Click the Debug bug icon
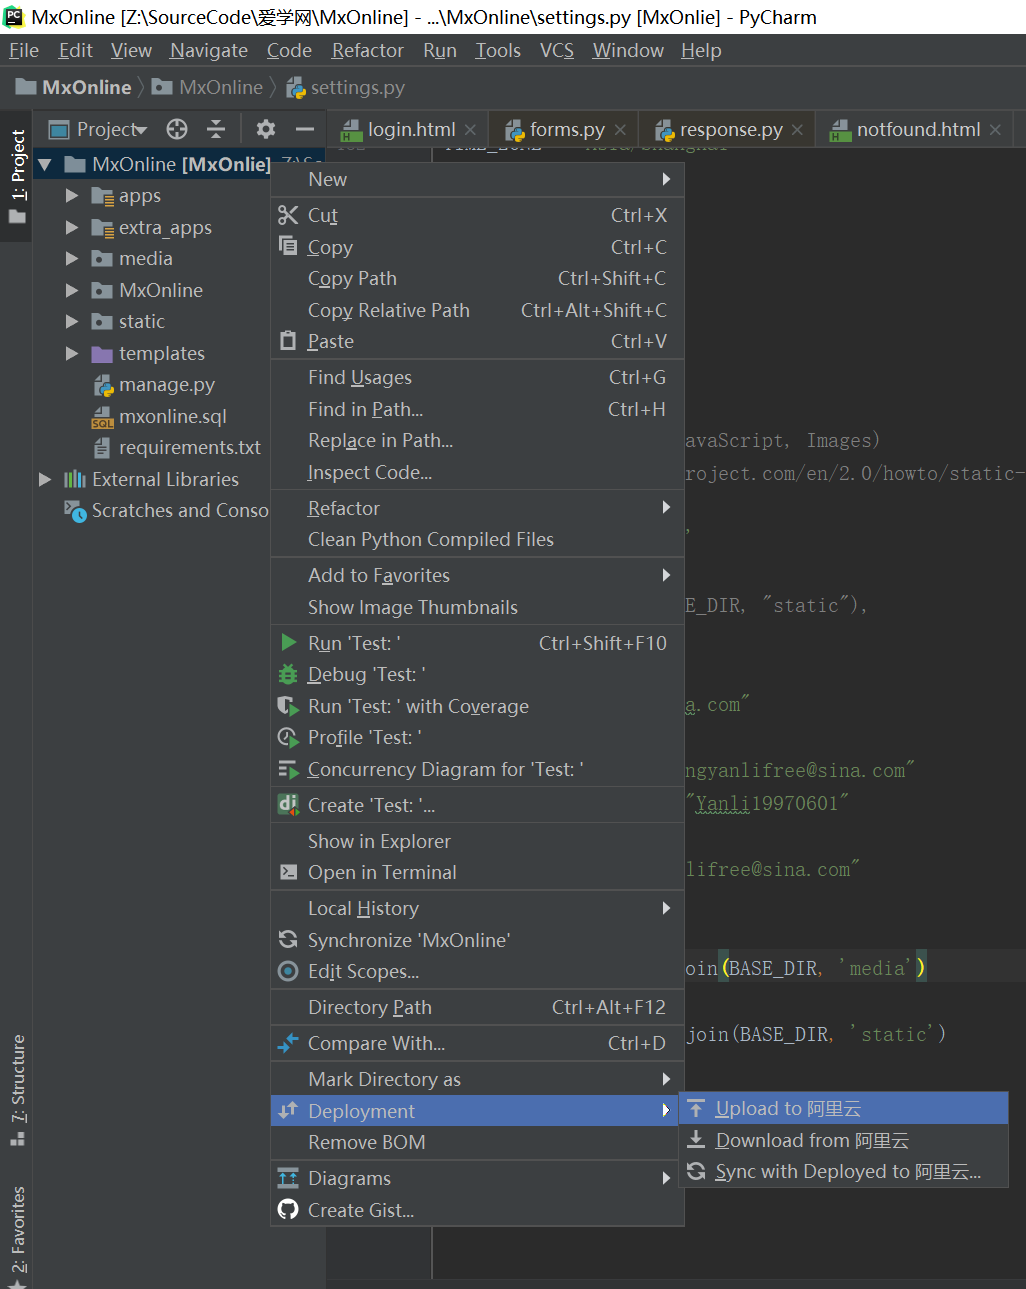The width and height of the screenshot is (1026, 1289). [x=288, y=674]
